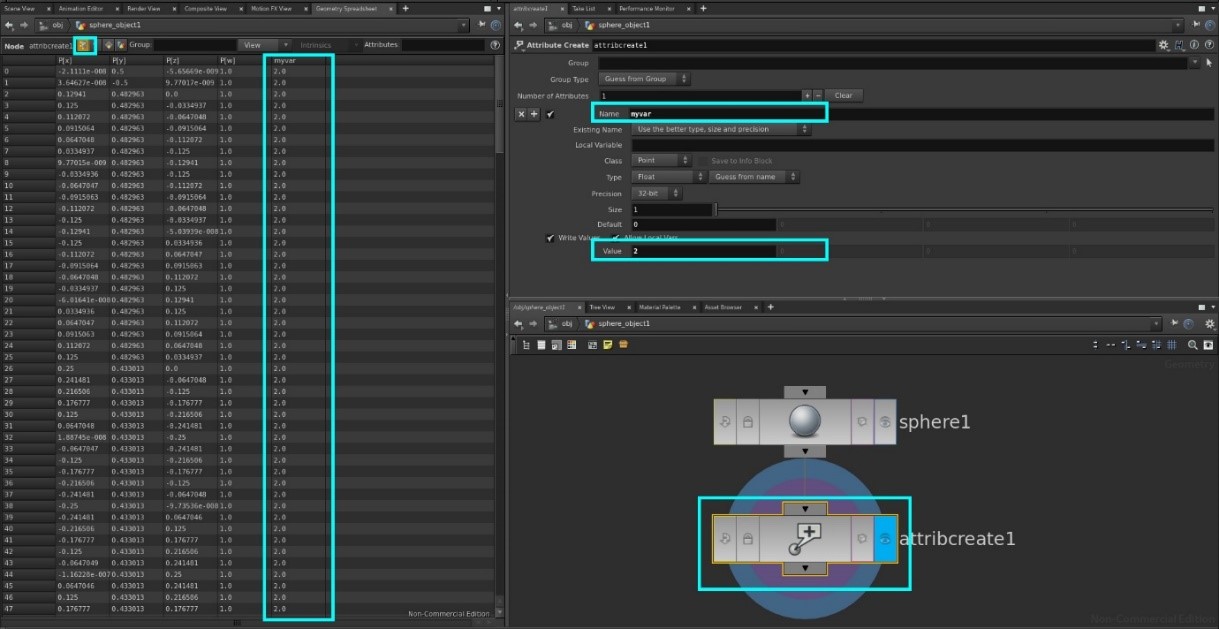
Task: Click the pin icon beside the path bar
Action: (x=1174, y=324)
